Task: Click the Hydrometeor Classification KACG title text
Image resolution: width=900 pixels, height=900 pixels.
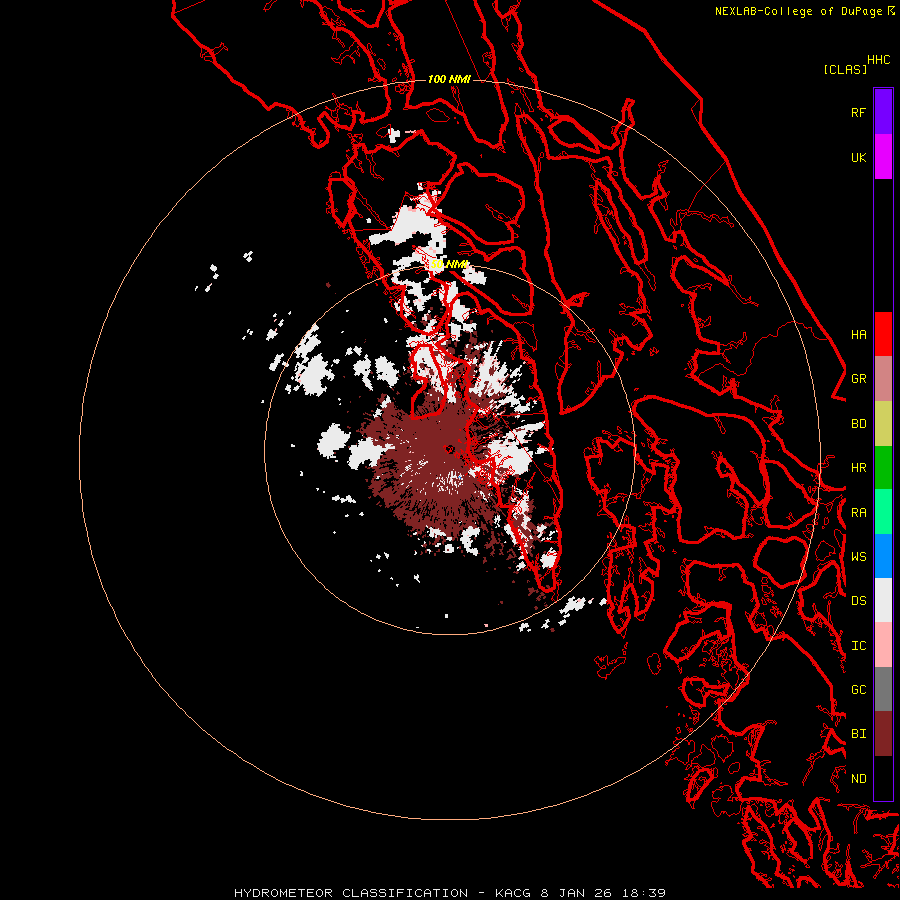Action: click(450, 893)
